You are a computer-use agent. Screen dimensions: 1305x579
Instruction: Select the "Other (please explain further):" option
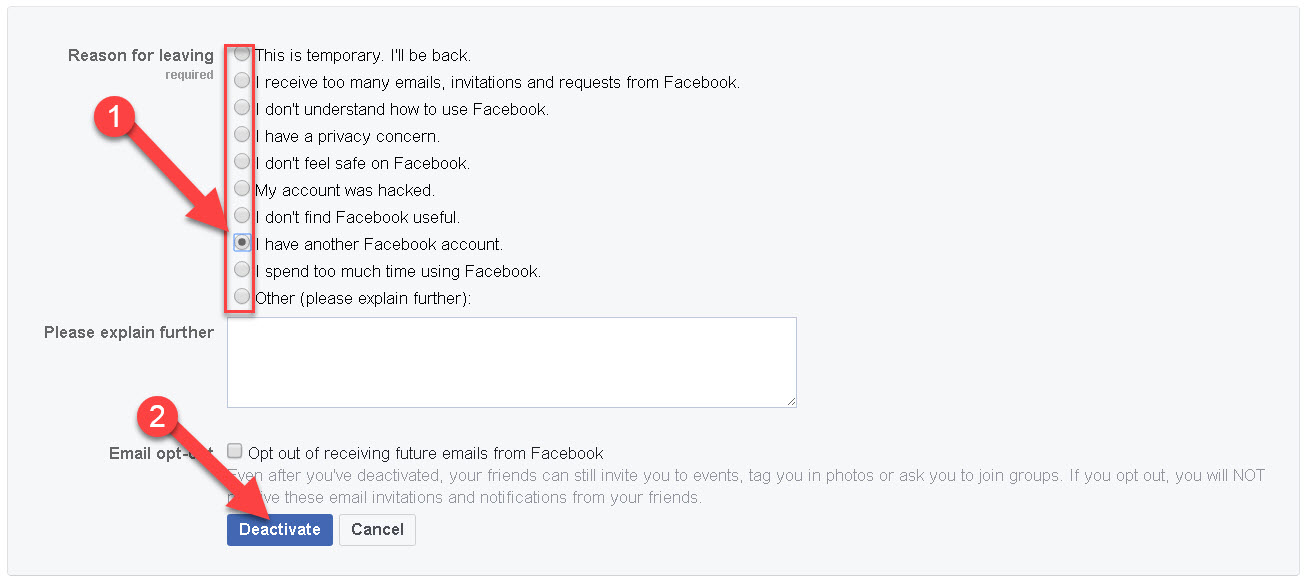coord(241,296)
